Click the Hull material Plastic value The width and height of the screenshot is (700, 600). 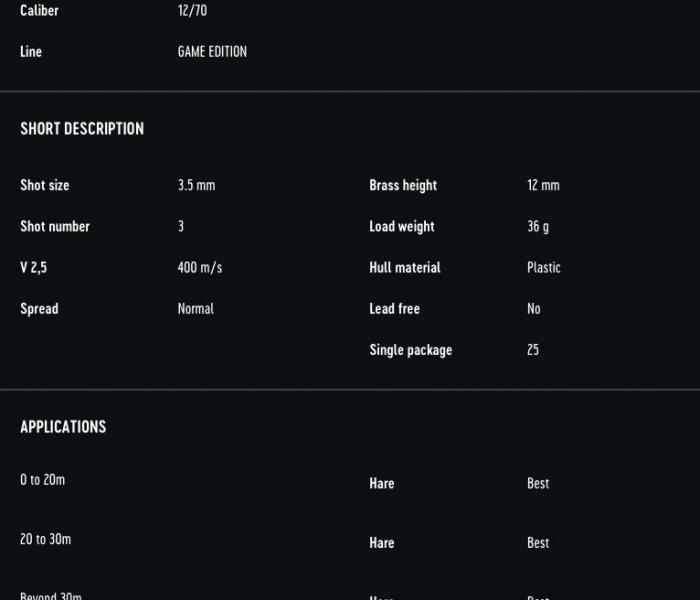[x=544, y=267]
